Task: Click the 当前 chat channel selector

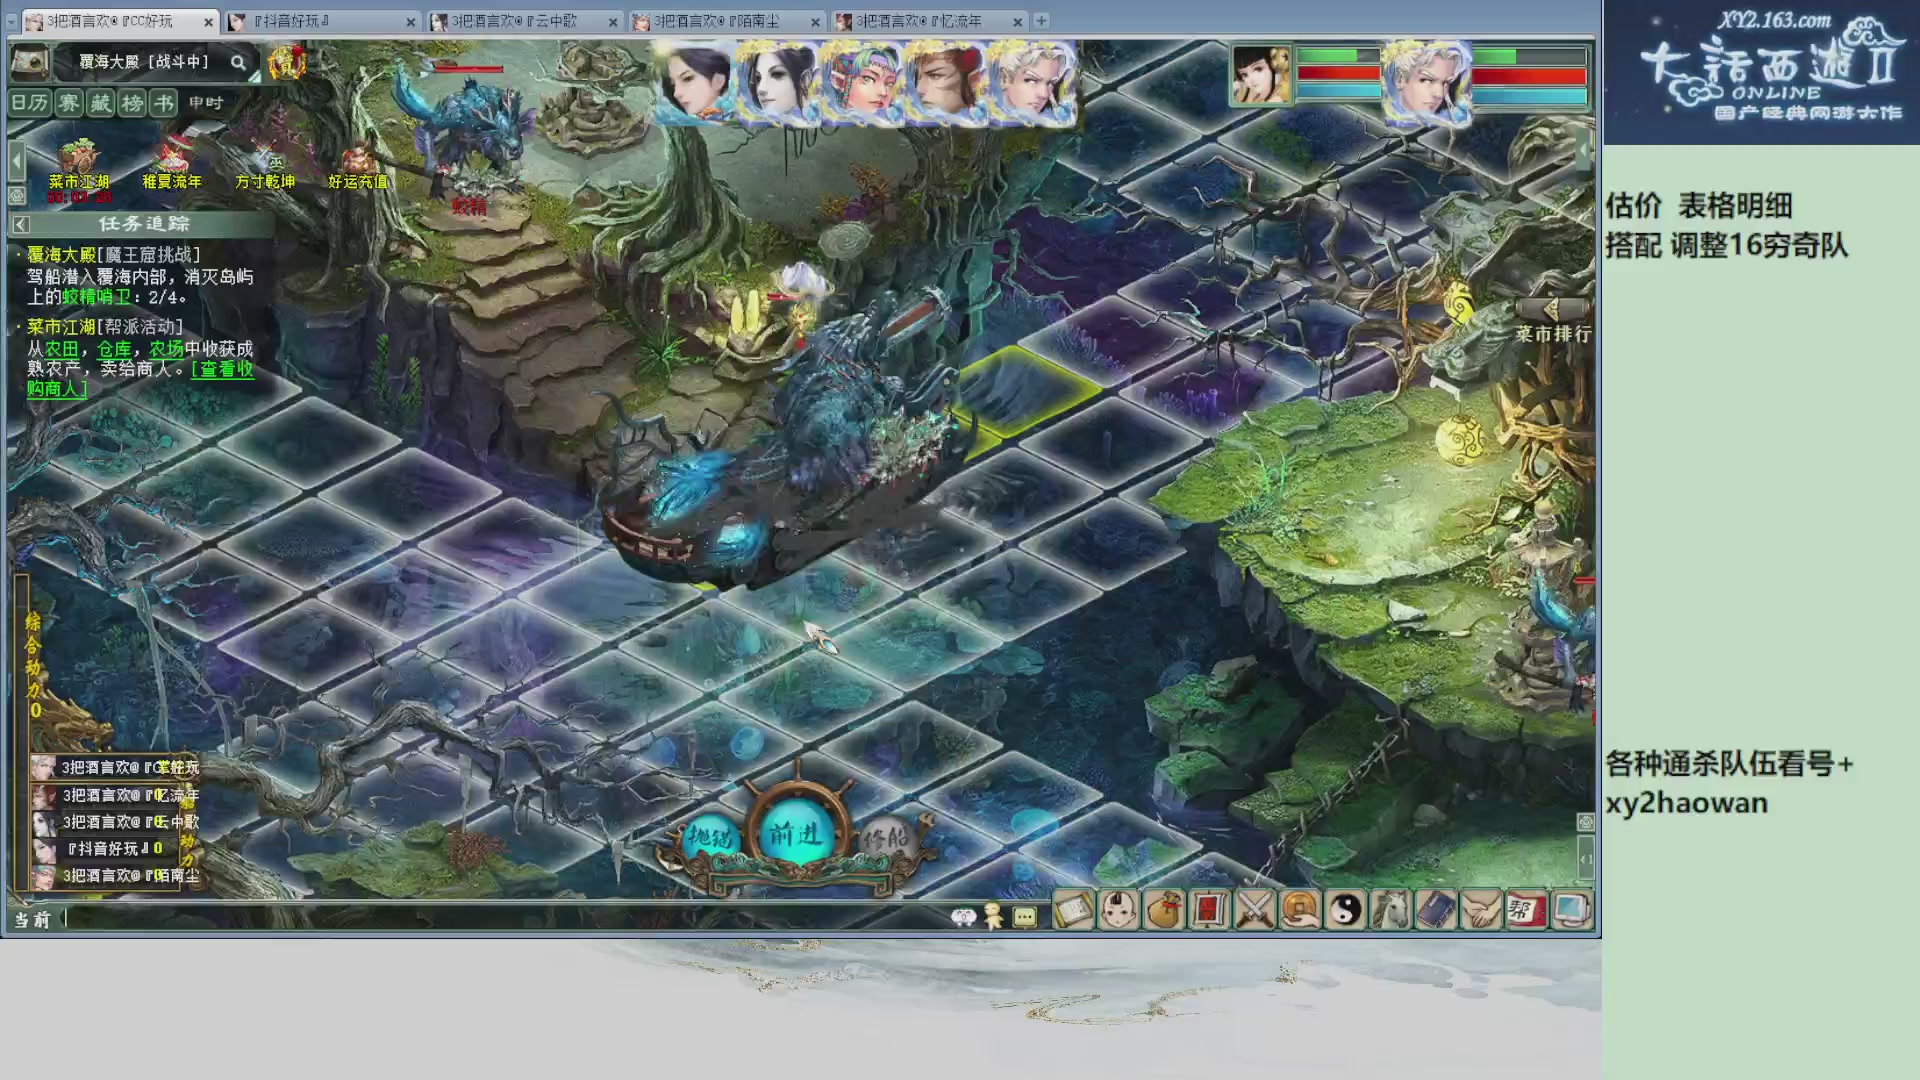Action: pos(32,920)
